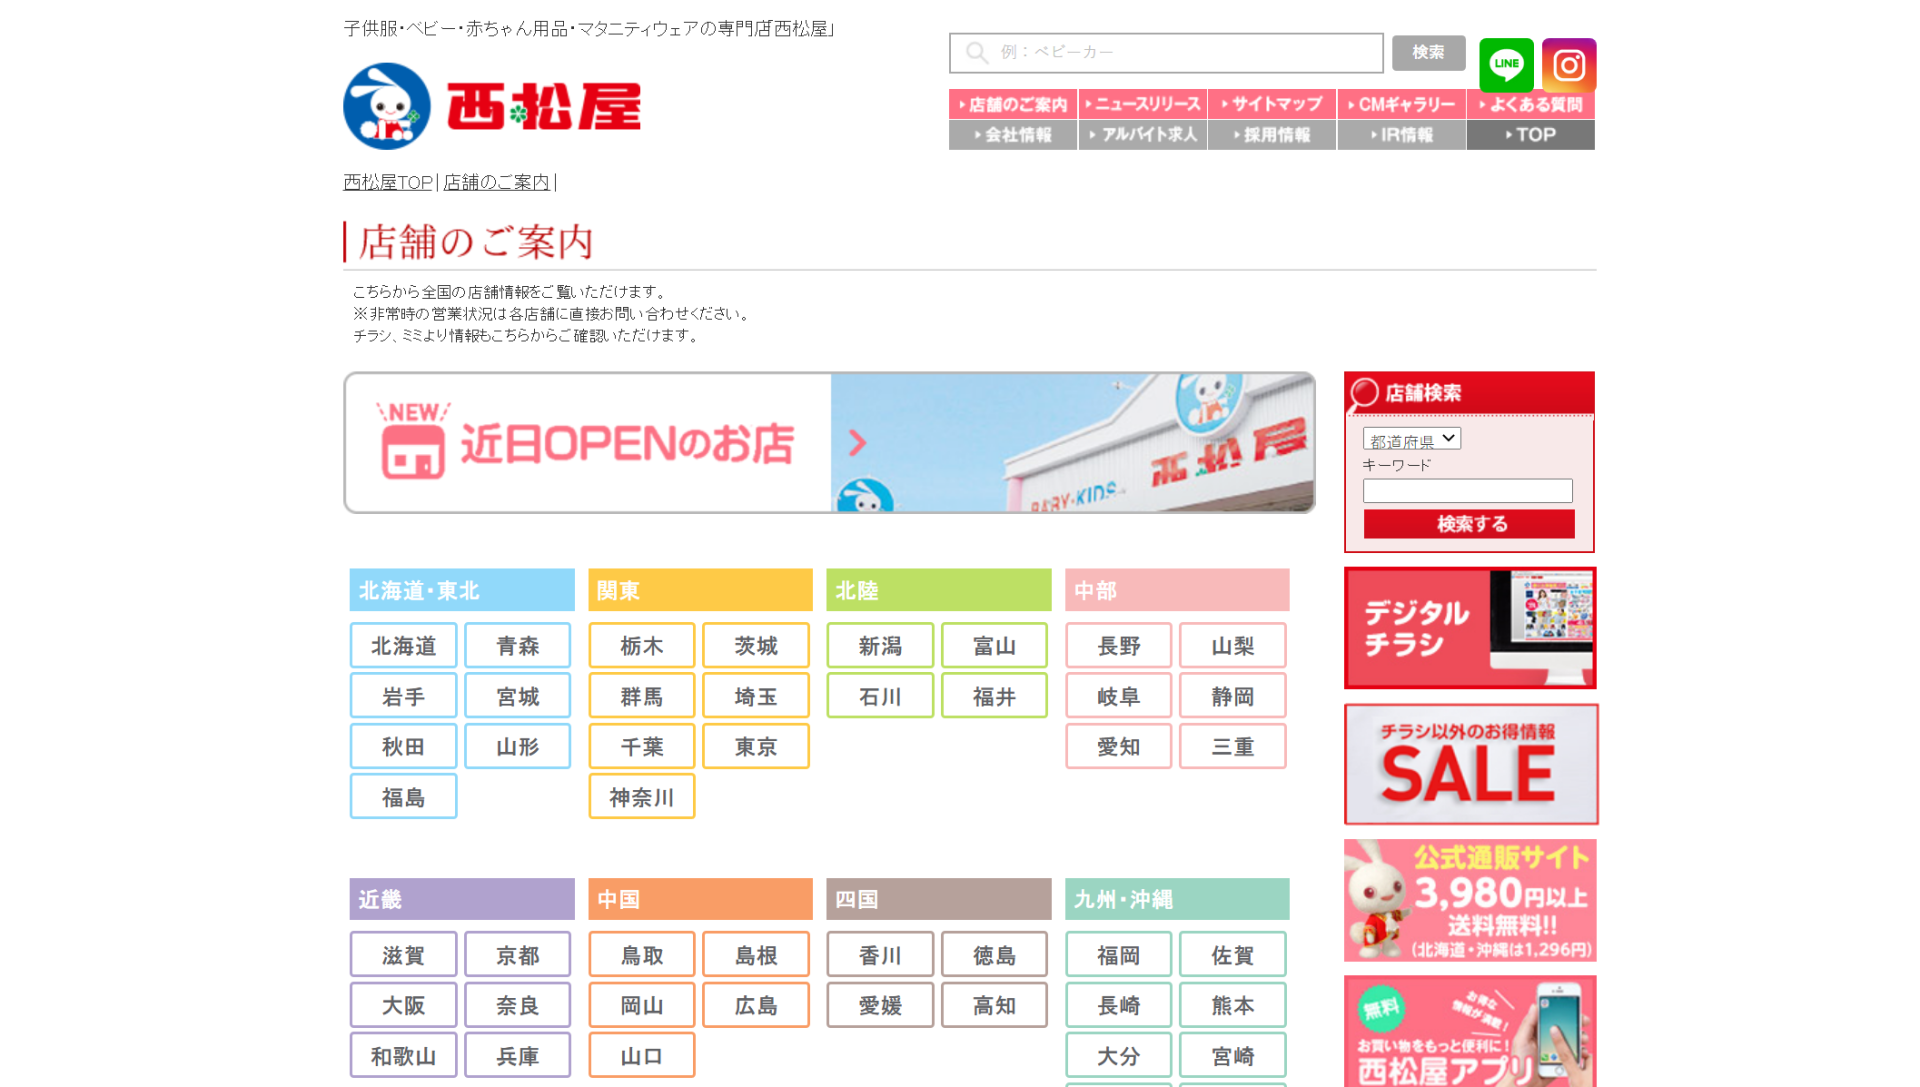Choose 埼玉 in the 関東 region

pos(756,696)
